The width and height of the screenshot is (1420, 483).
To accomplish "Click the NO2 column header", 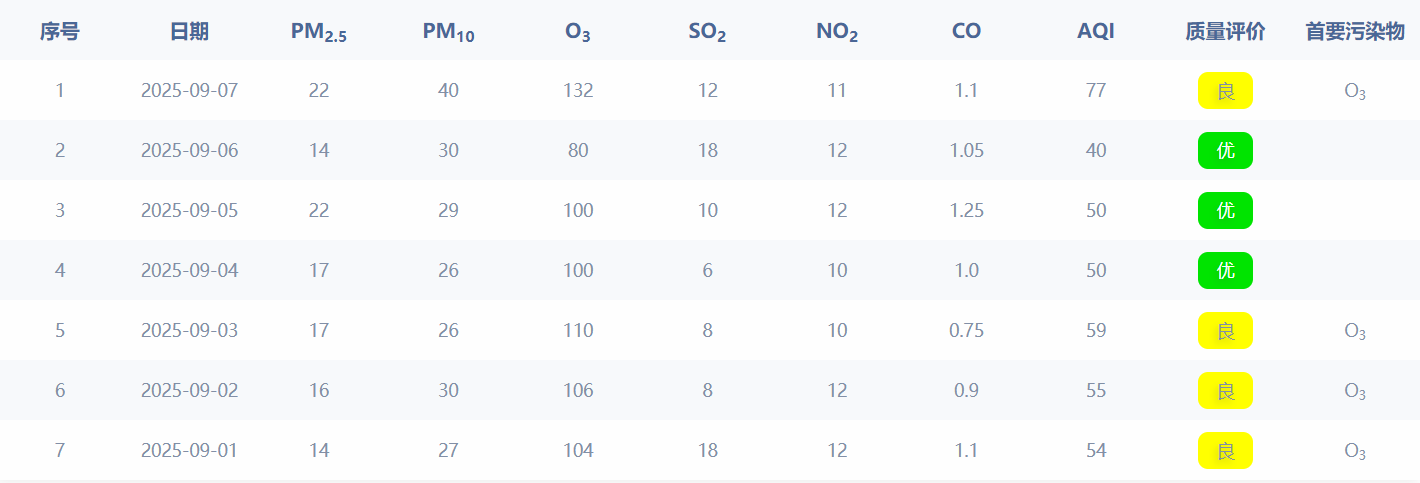I will (837, 33).
